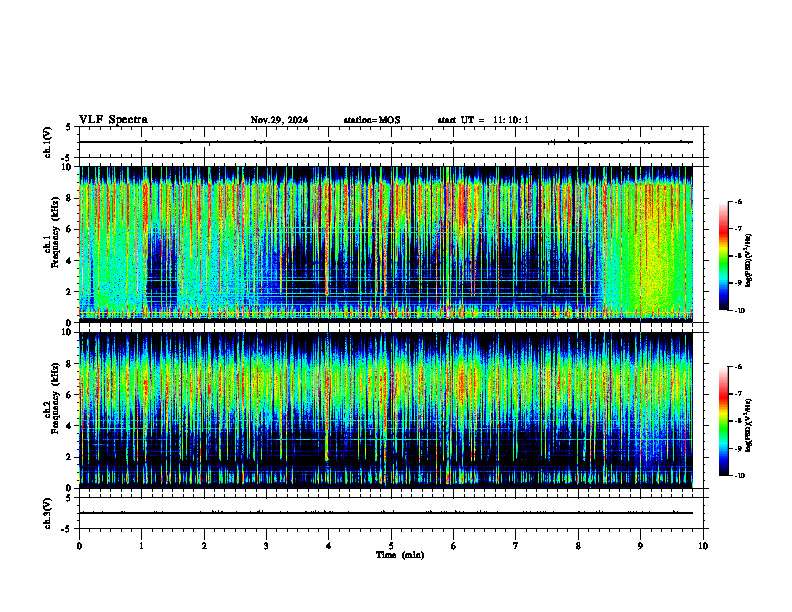
Task: Click the "ch.1(V)" waveform axis label
Action: tap(47, 142)
